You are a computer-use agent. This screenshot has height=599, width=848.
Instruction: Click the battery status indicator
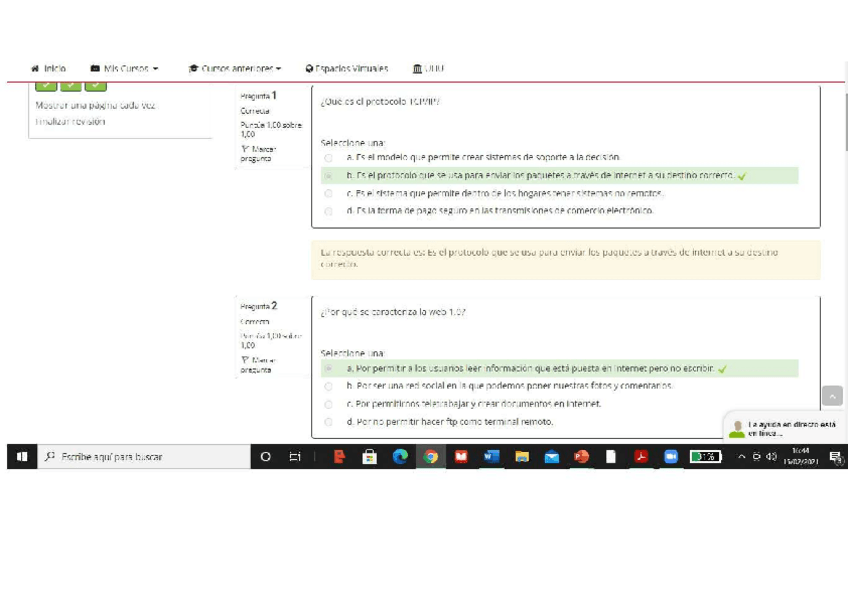[x=706, y=457]
